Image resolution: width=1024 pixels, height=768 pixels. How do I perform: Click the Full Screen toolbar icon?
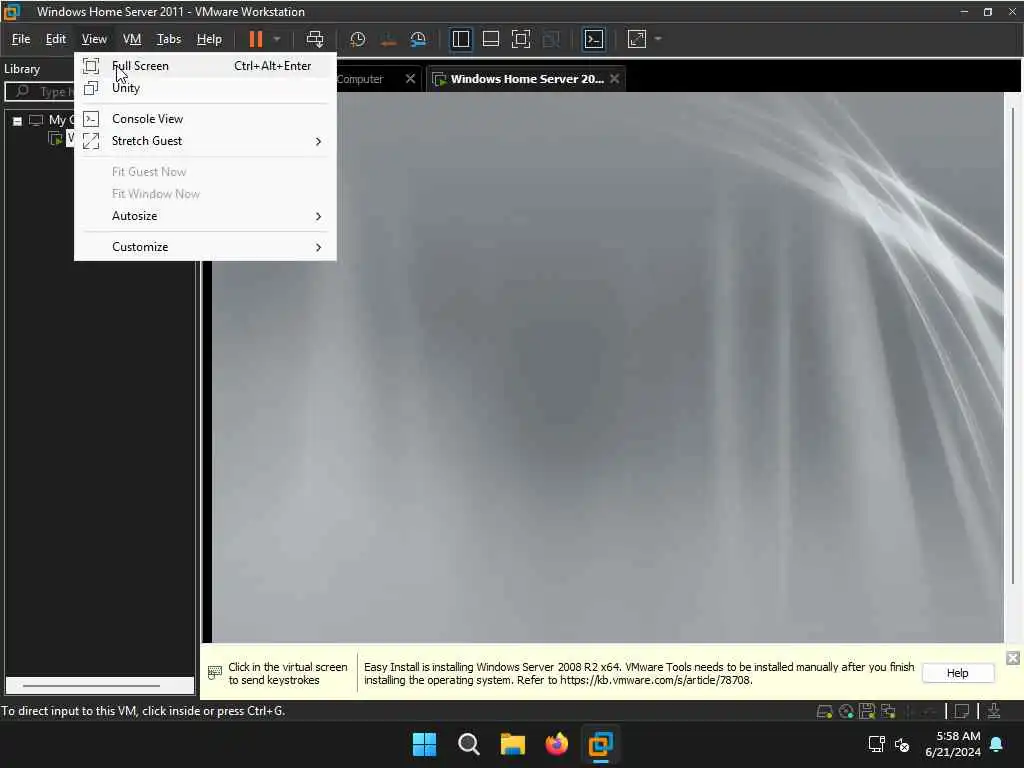(520, 39)
